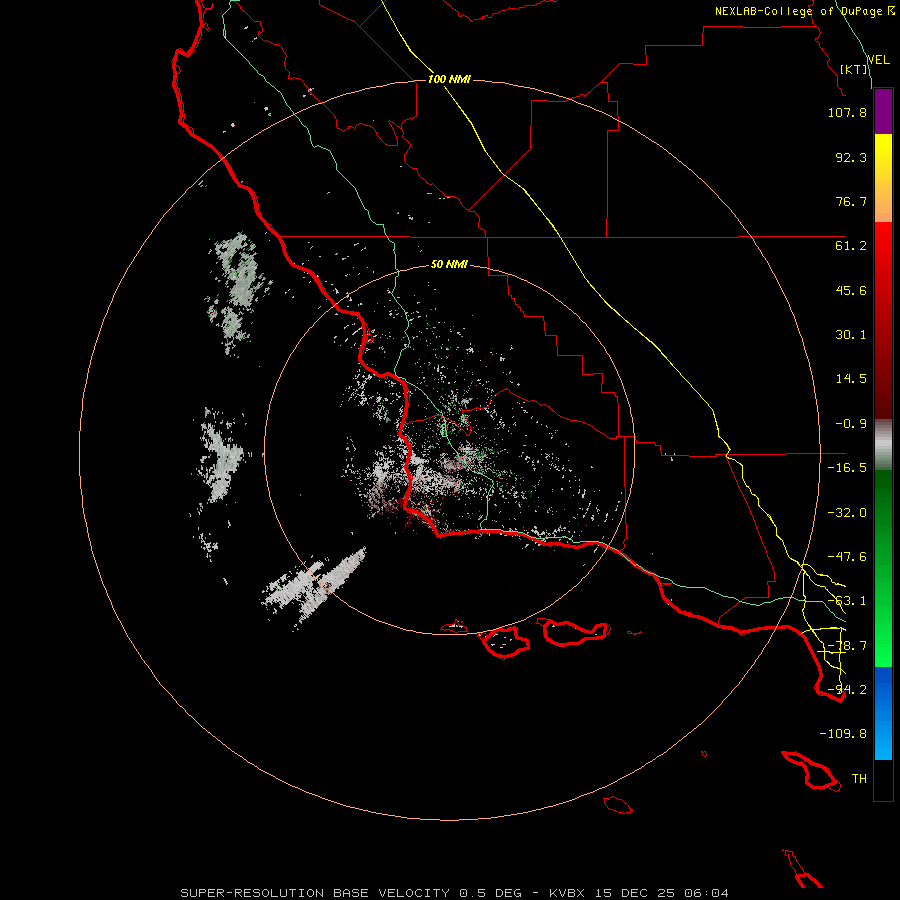This screenshot has height=900, width=900.
Task: Click the 14.5 legend value
Action: click(851, 379)
